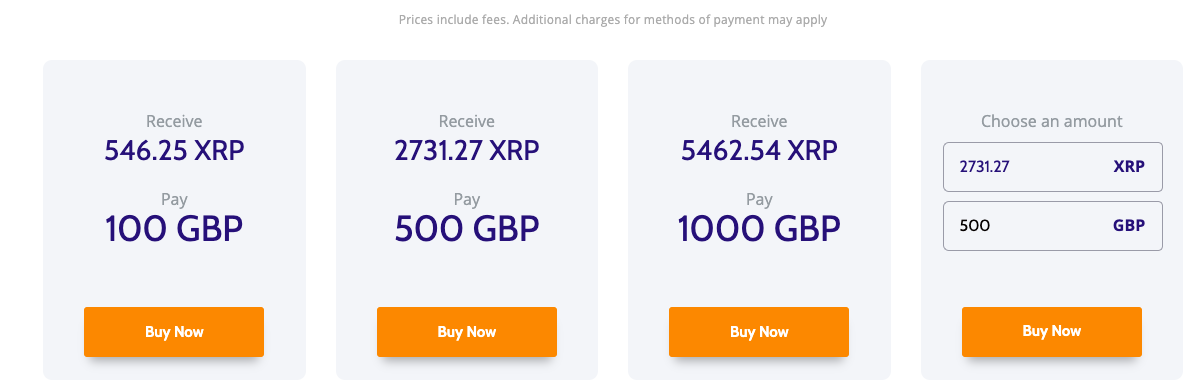The width and height of the screenshot is (1195, 390).
Task: Click Buy Now under Choose an amount
Action: coord(1052,331)
